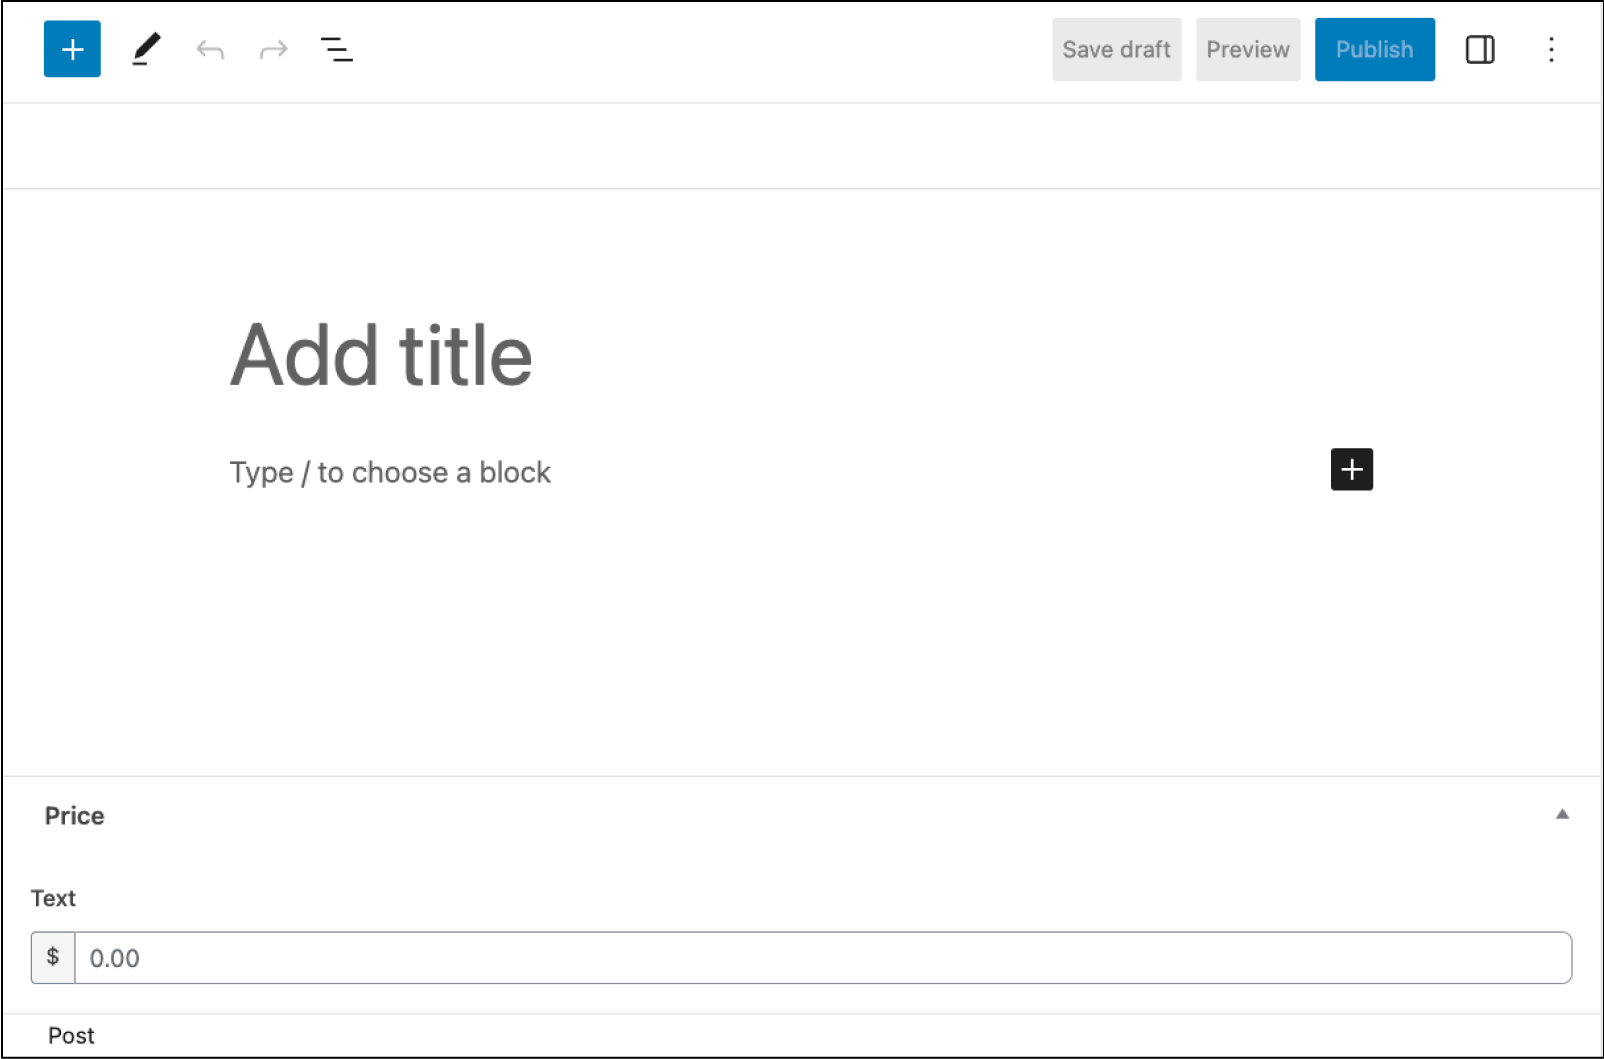Viewport: 1604px width, 1059px height.
Task: Click the inline block inserter in the canvas
Action: pos(1351,470)
